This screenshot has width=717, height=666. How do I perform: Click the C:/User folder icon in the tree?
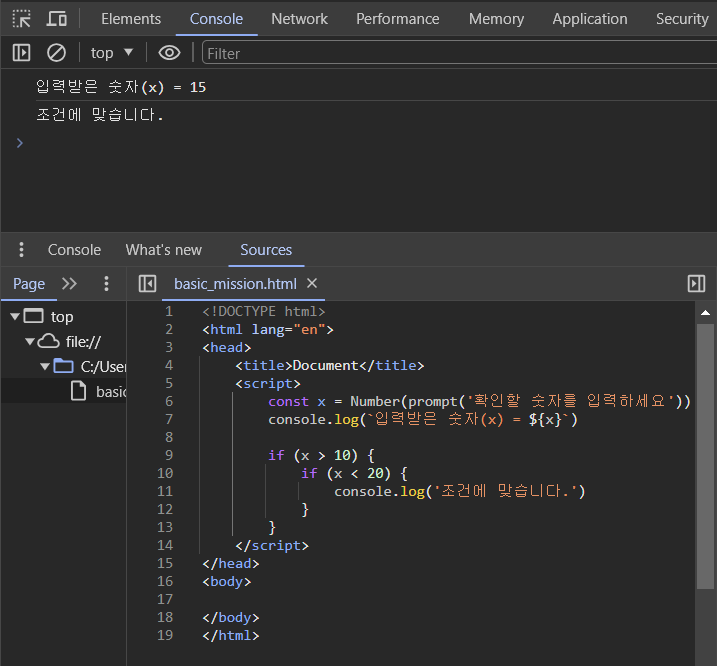click(64, 366)
